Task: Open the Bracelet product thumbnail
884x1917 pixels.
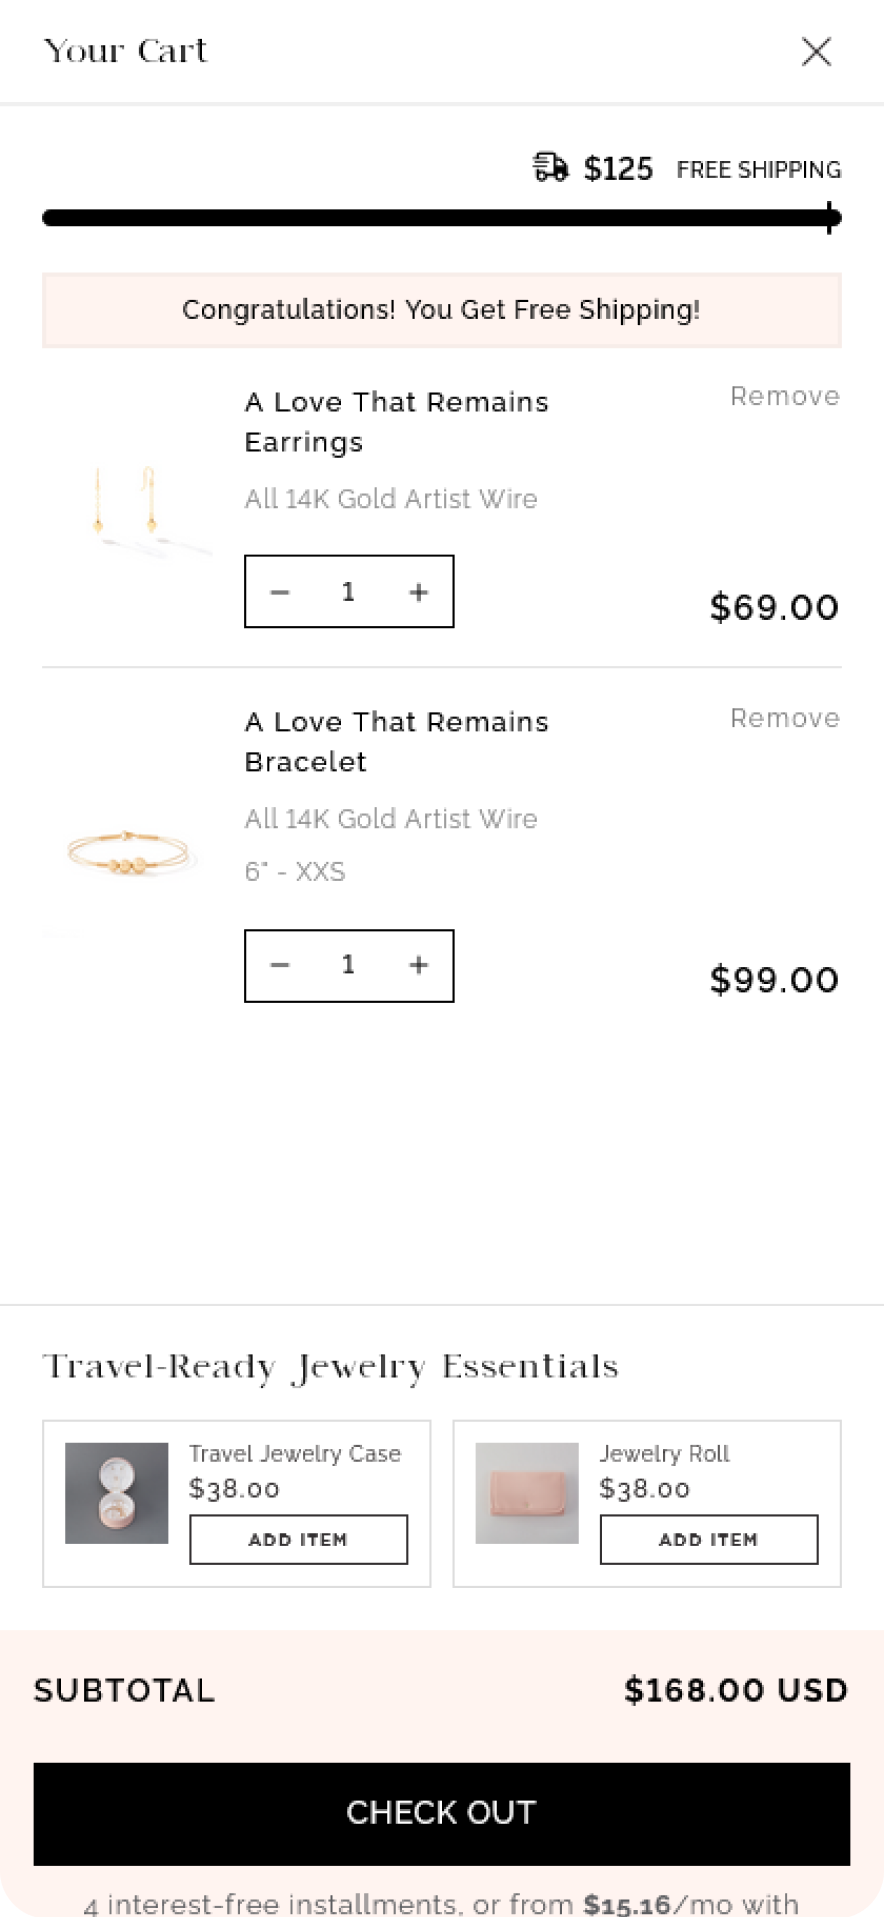Action: click(x=131, y=853)
